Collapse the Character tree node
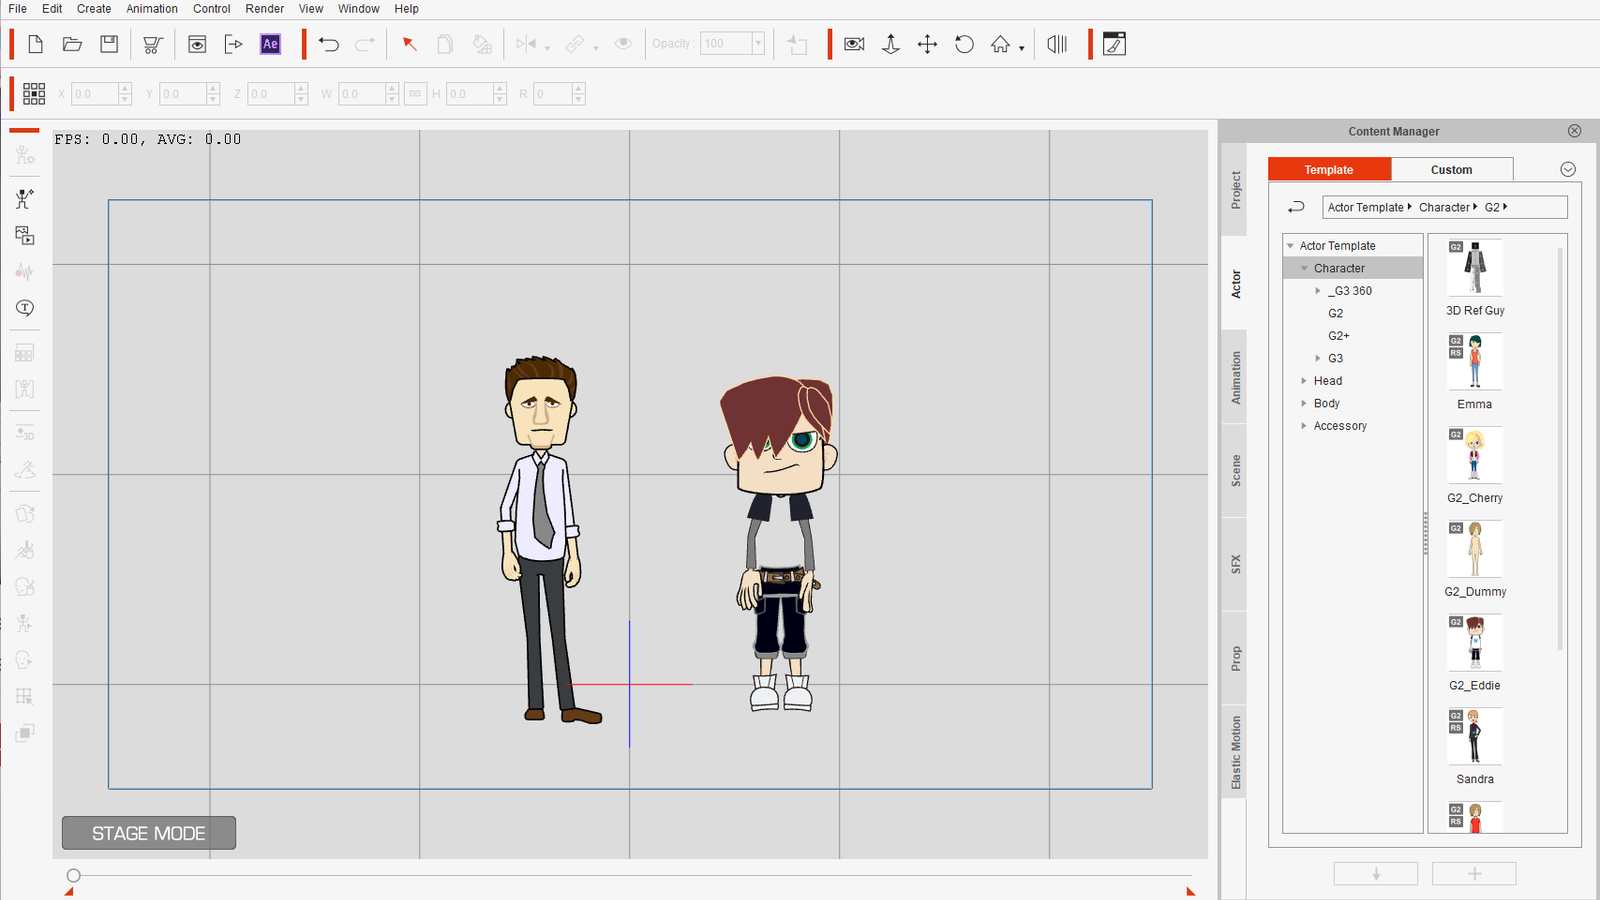The height and width of the screenshot is (900, 1600). [1304, 268]
